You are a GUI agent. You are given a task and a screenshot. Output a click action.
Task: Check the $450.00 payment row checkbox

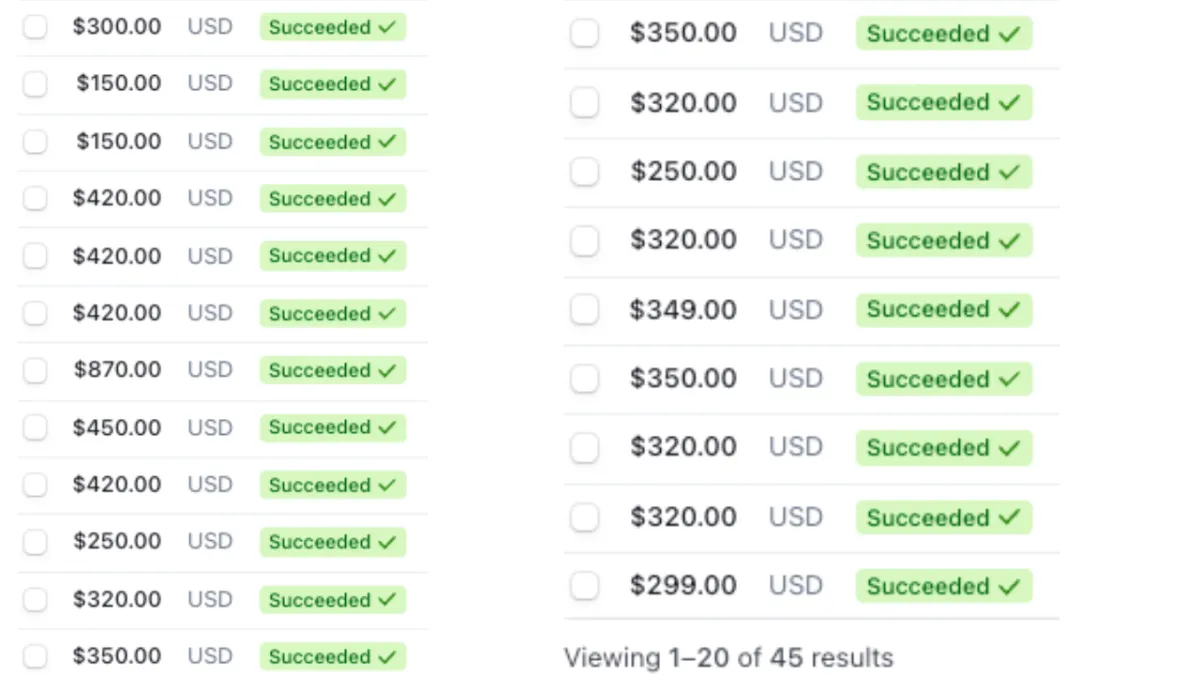coord(35,428)
